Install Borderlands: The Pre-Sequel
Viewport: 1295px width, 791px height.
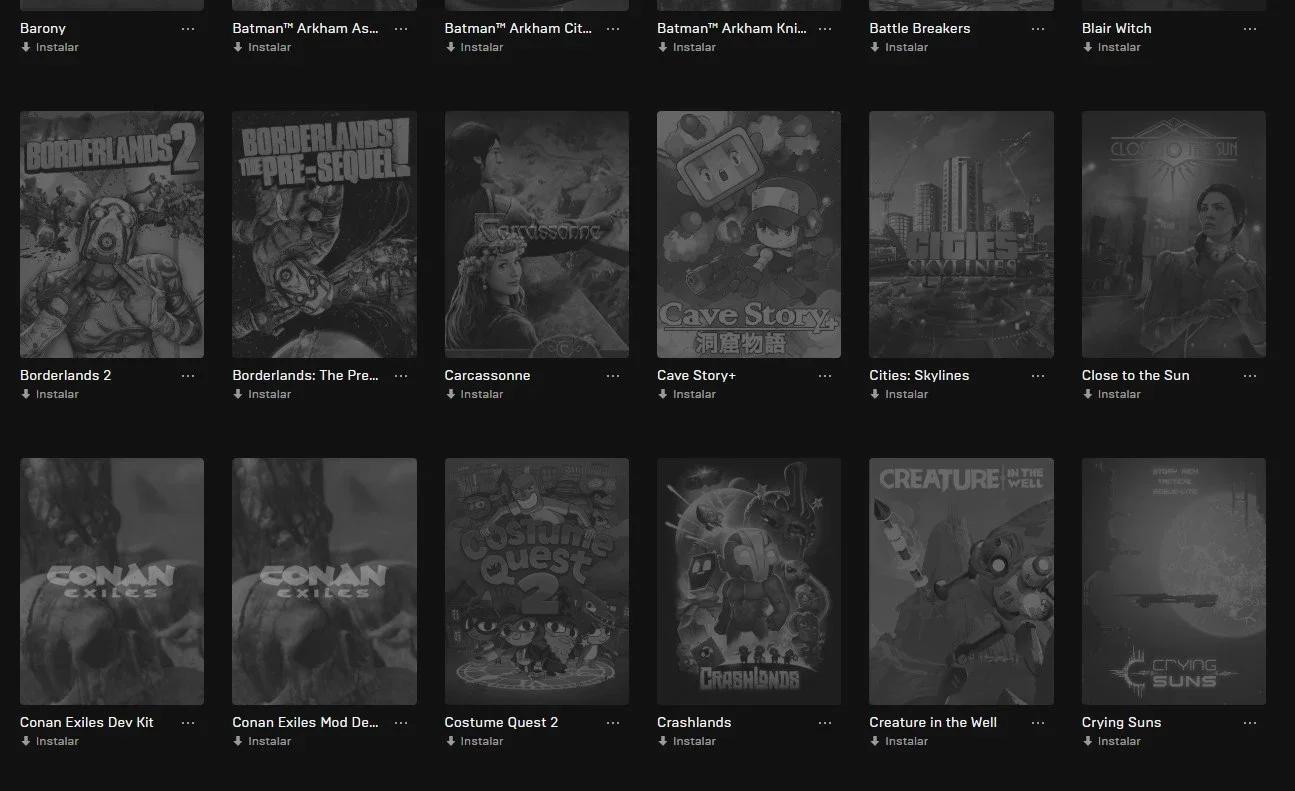(262, 394)
